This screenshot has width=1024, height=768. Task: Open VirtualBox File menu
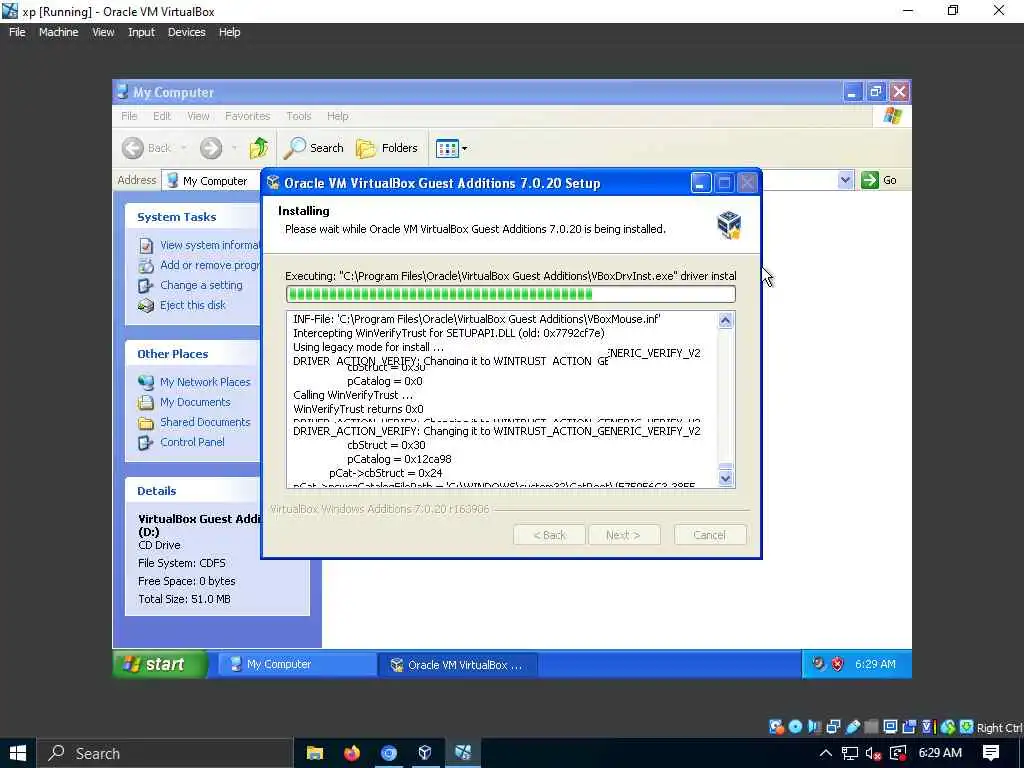17,32
